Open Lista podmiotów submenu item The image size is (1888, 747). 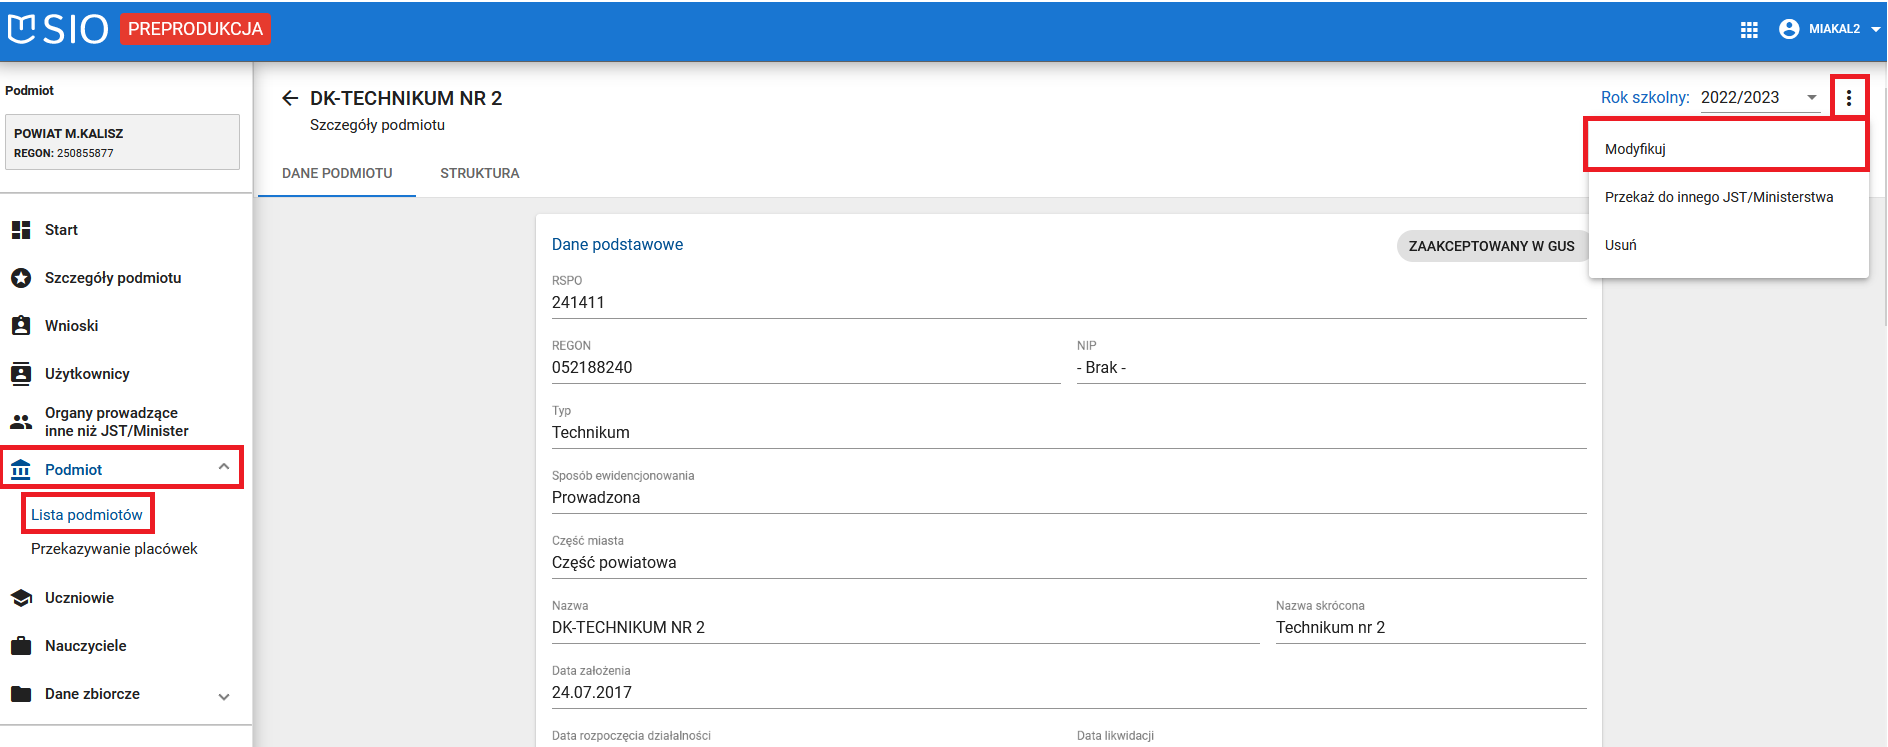87,515
